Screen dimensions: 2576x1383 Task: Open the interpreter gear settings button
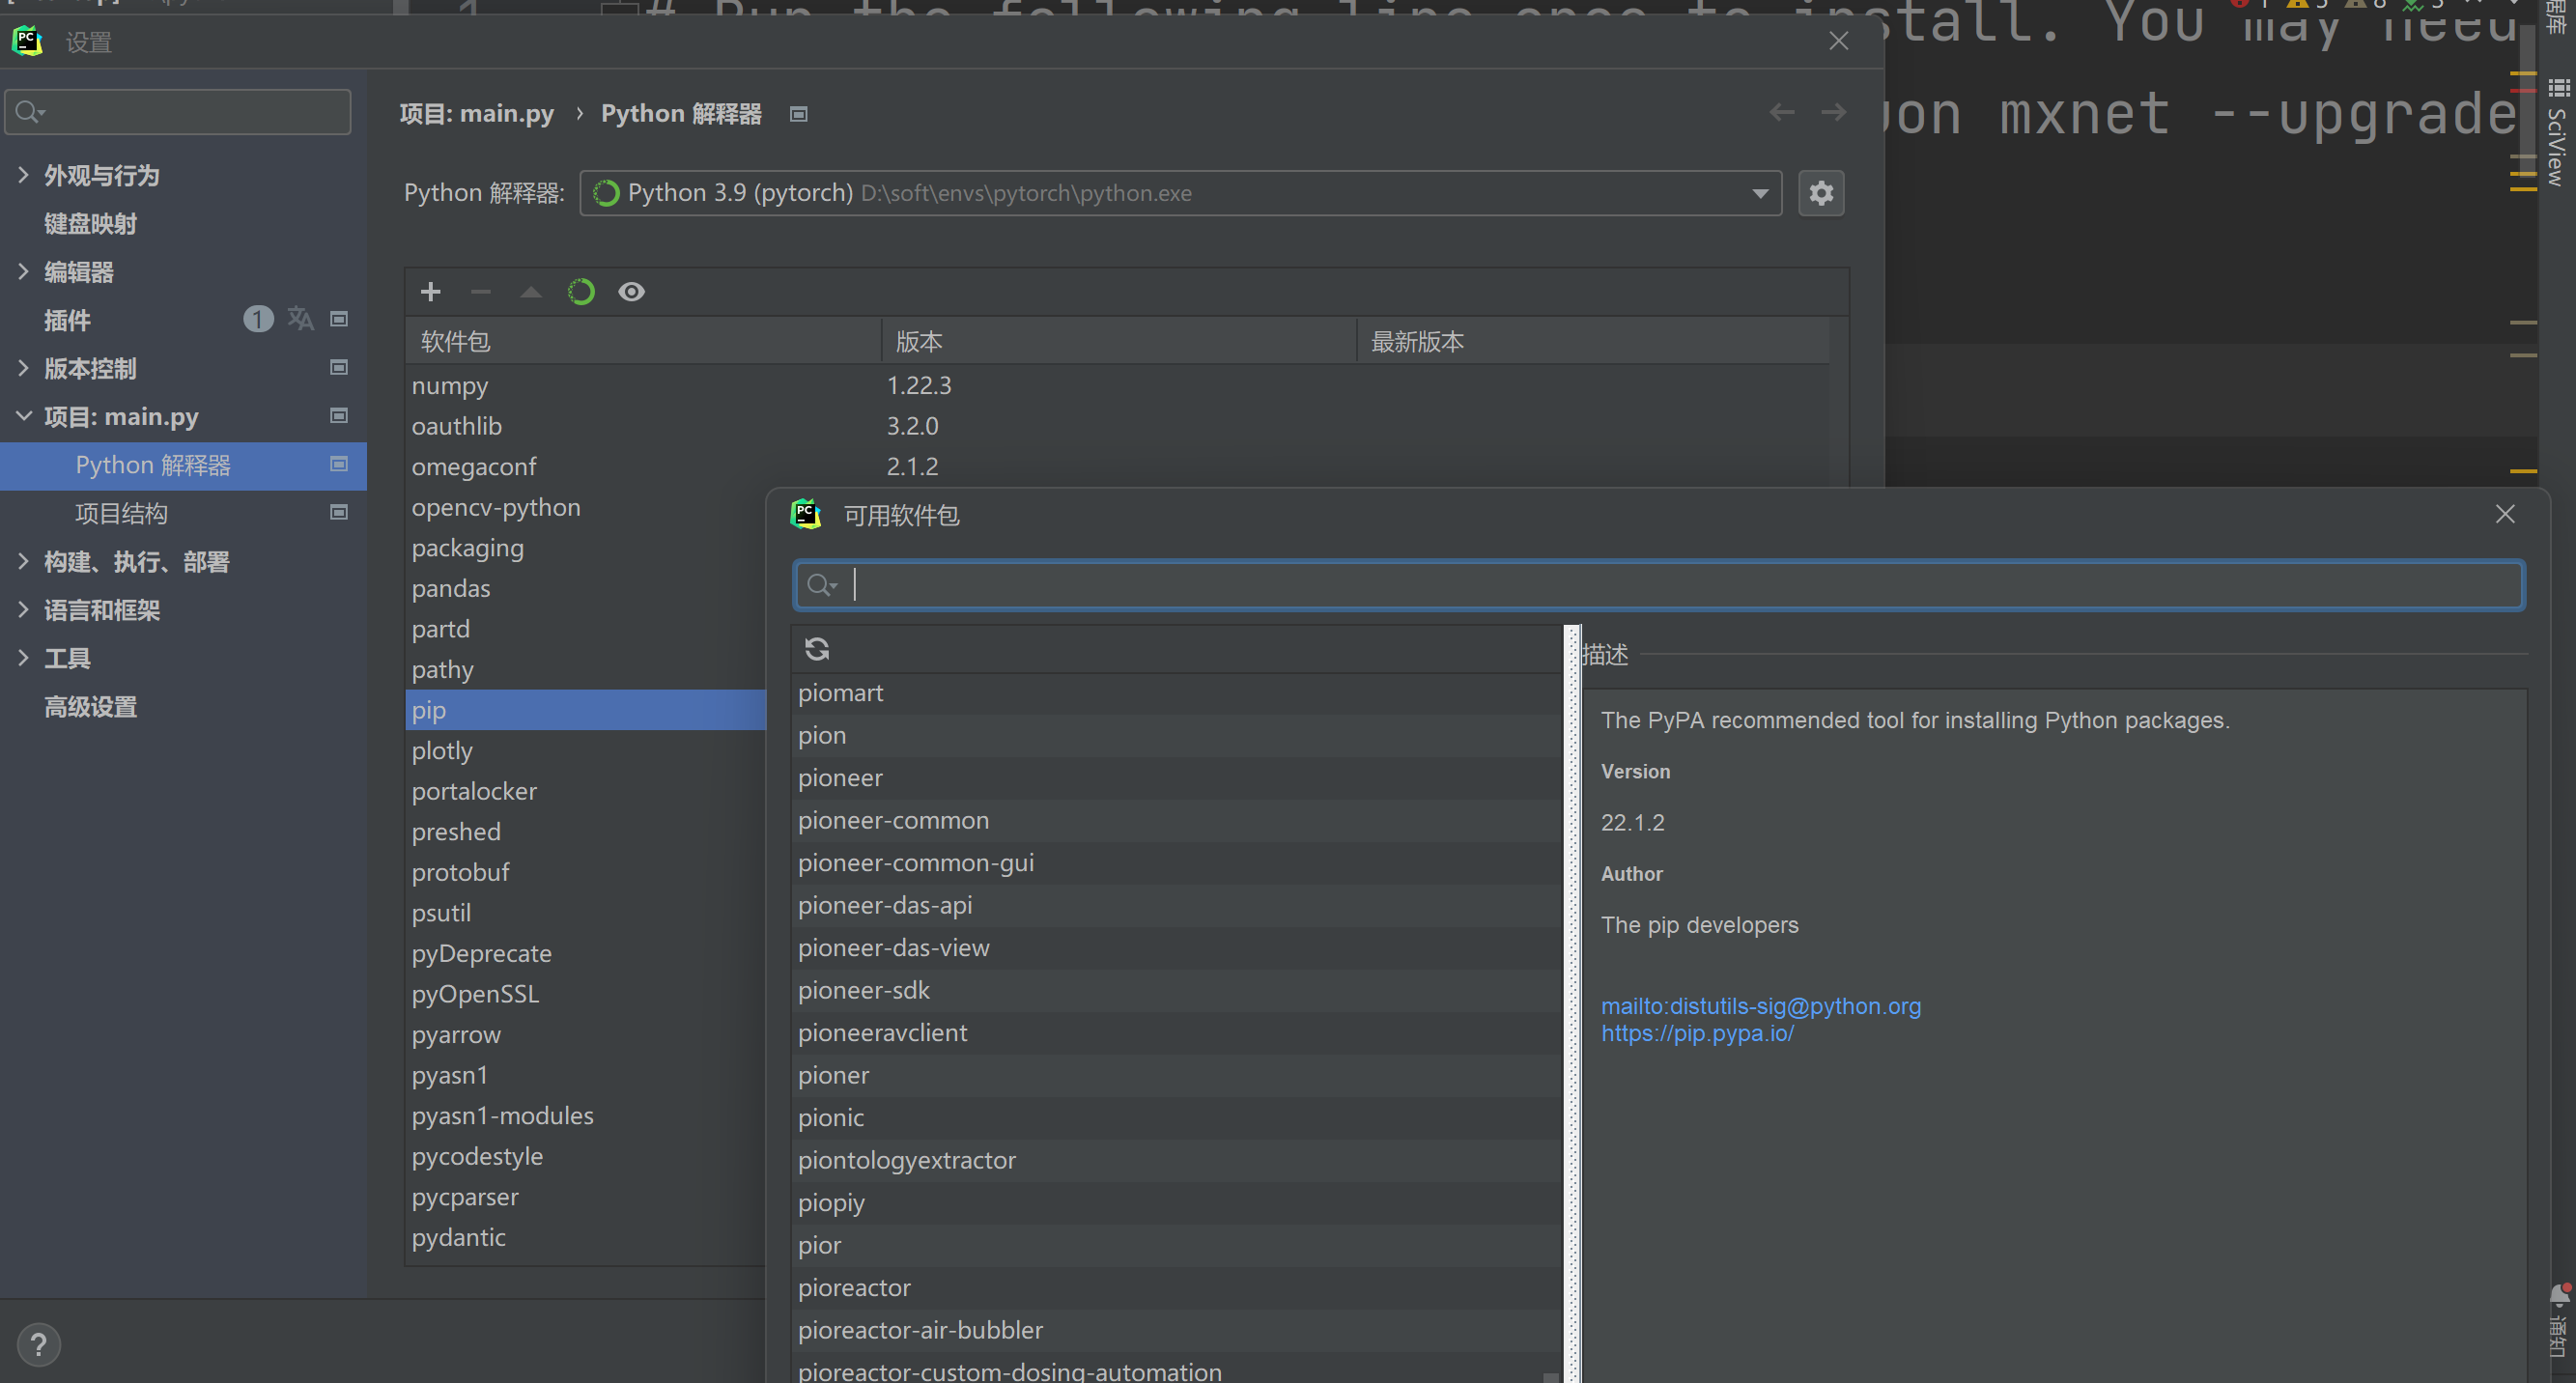click(1821, 193)
